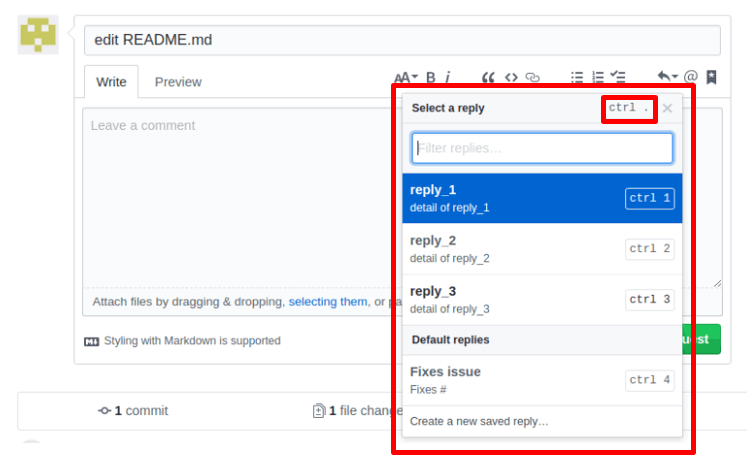Insert code with the code brackets icon
Viewport: 754px width, 465px height.
[511, 77]
